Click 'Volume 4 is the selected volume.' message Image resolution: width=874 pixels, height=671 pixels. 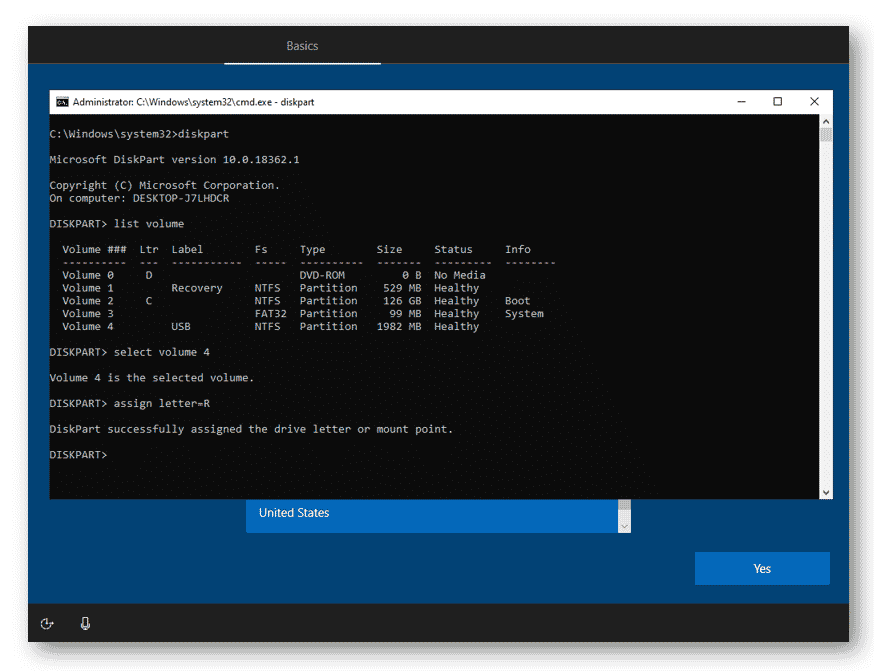click(x=152, y=378)
